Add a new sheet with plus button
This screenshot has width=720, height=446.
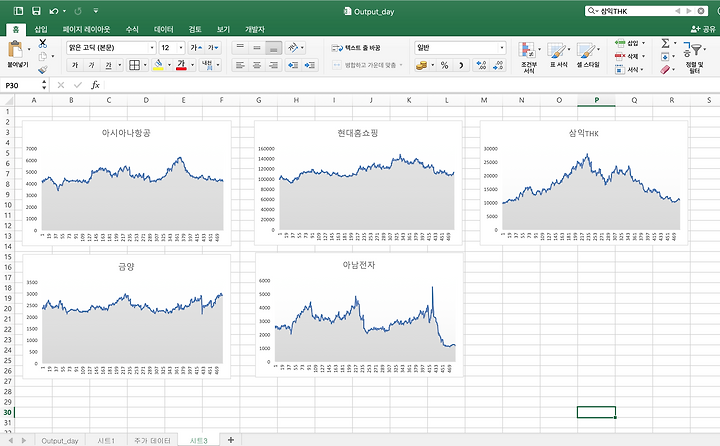click(231, 440)
